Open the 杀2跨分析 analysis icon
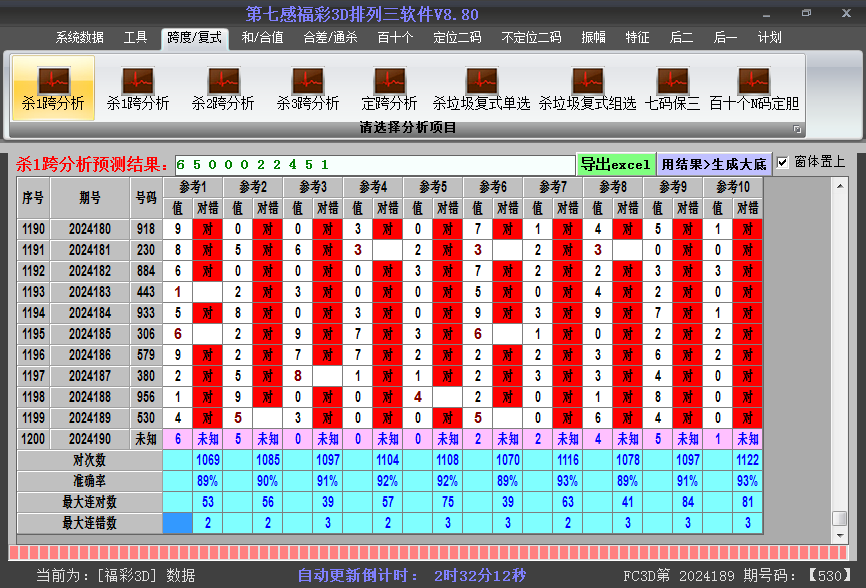866x588 pixels. 223,88
